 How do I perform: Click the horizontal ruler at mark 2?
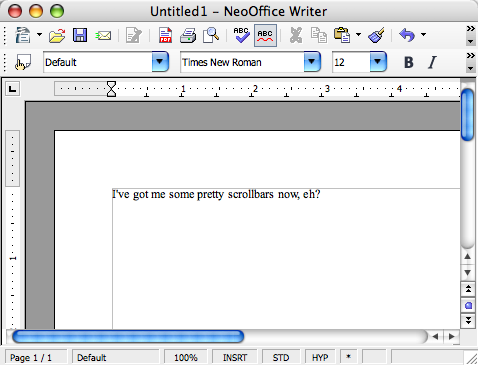[x=255, y=89]
